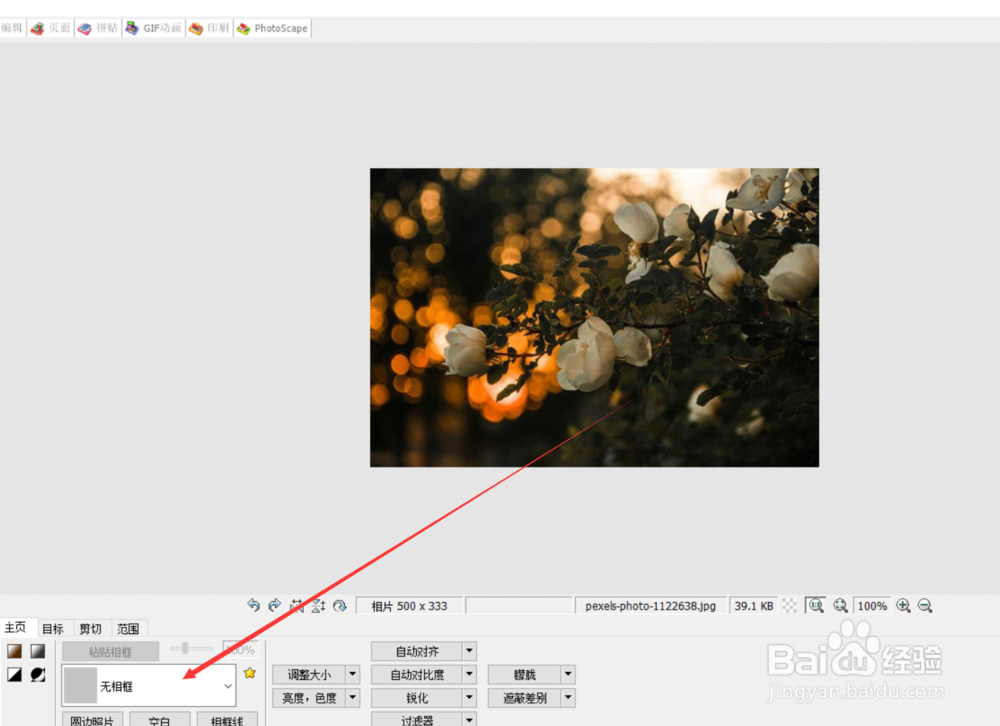Click the gray frame preview thumbnail
The image size is (1000, 726).
(80, 685)
